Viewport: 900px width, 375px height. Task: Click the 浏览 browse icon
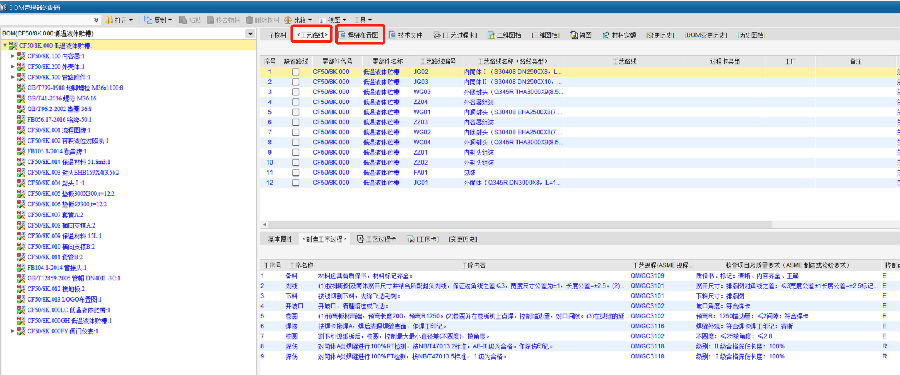[x=573, y=34]
